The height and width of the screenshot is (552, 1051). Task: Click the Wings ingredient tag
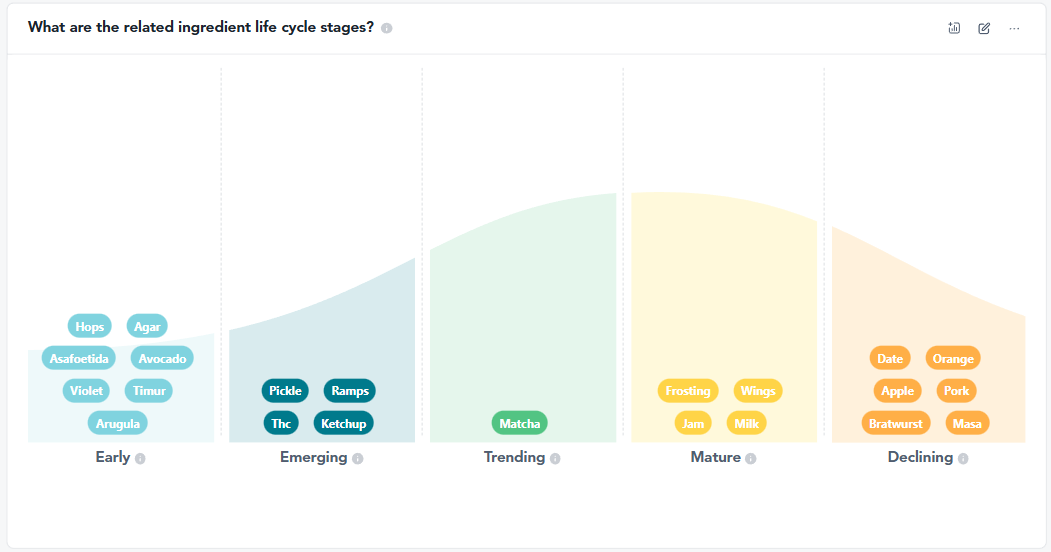pos(758,391)
